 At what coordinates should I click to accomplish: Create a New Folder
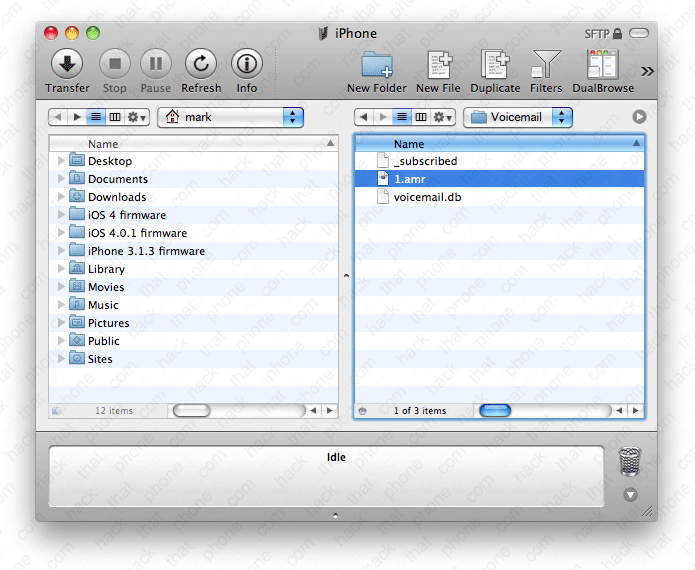377,65
